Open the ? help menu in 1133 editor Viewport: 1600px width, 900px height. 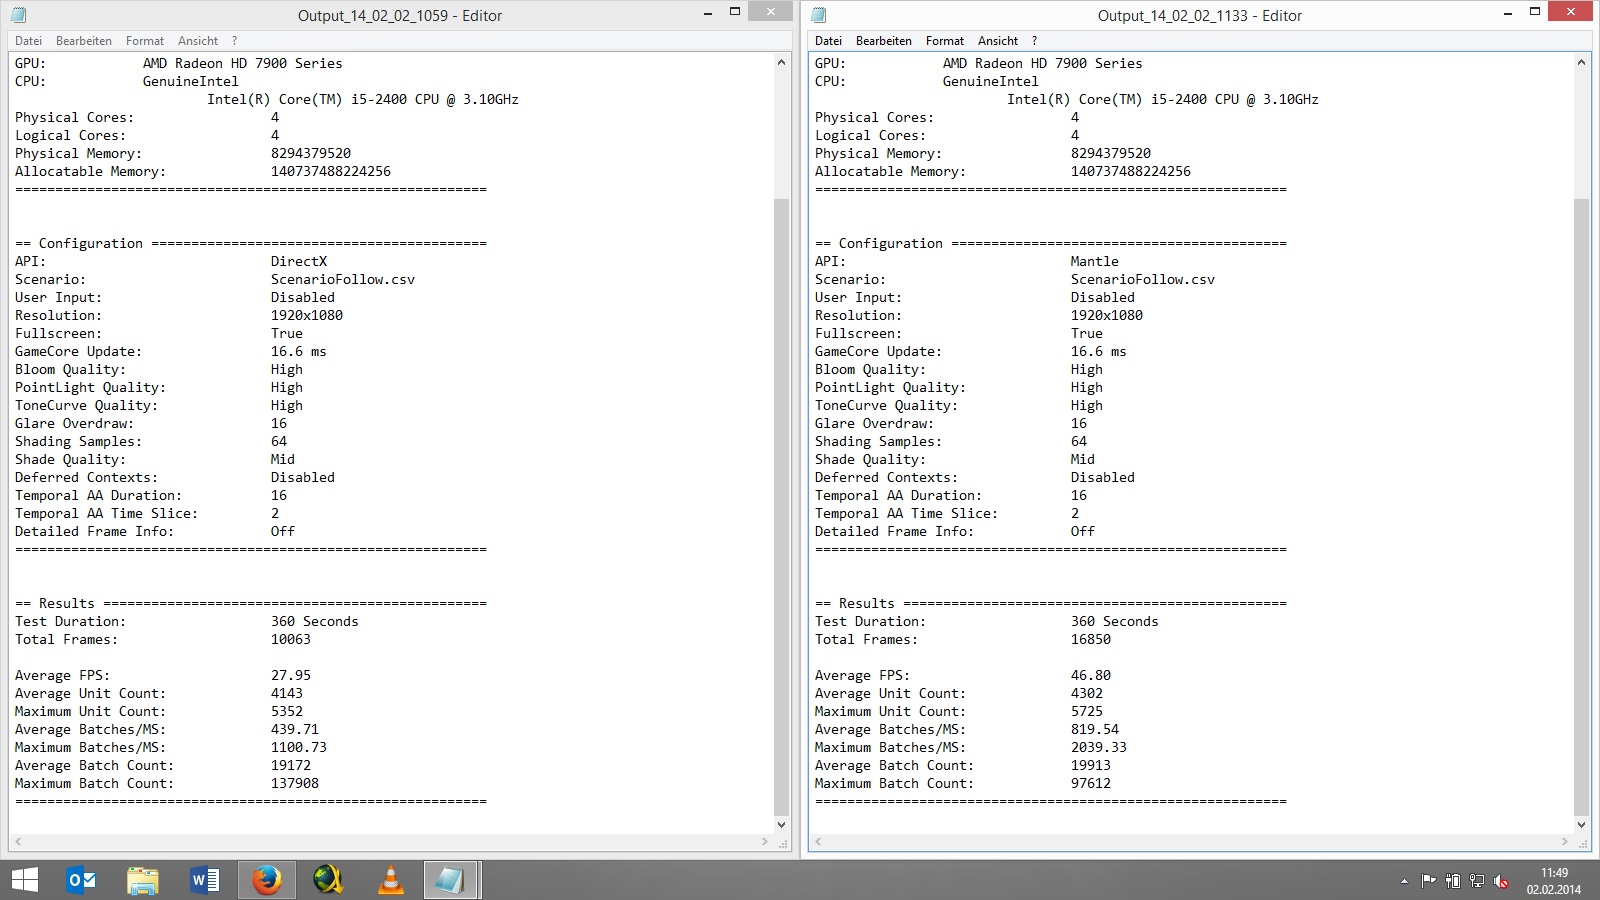point(1035,41)
